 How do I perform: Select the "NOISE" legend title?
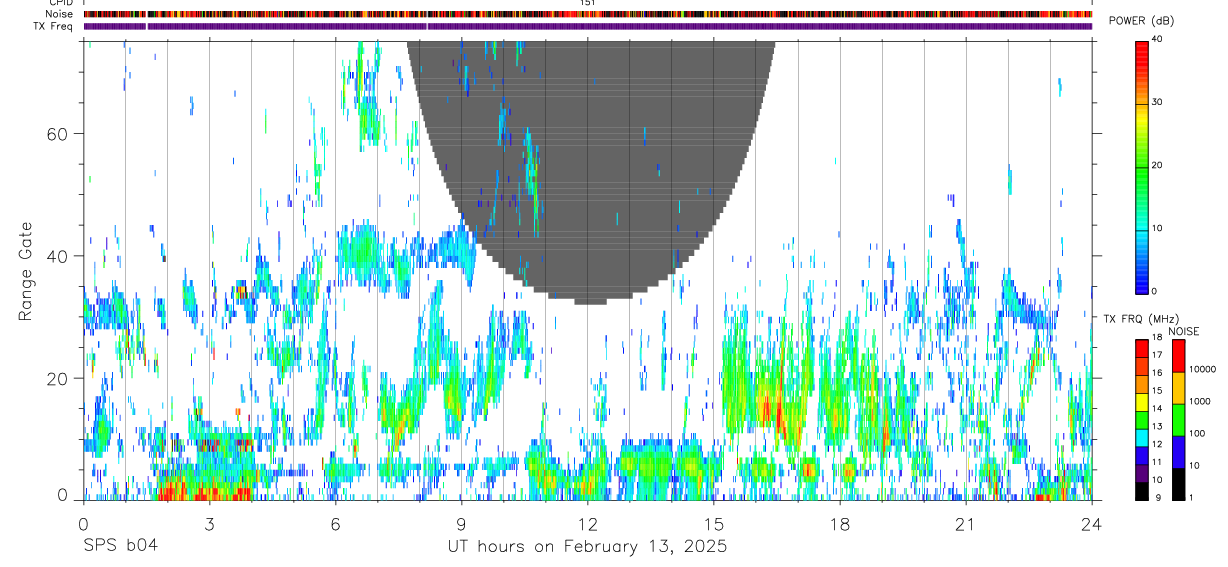[x=1183, y=331]
